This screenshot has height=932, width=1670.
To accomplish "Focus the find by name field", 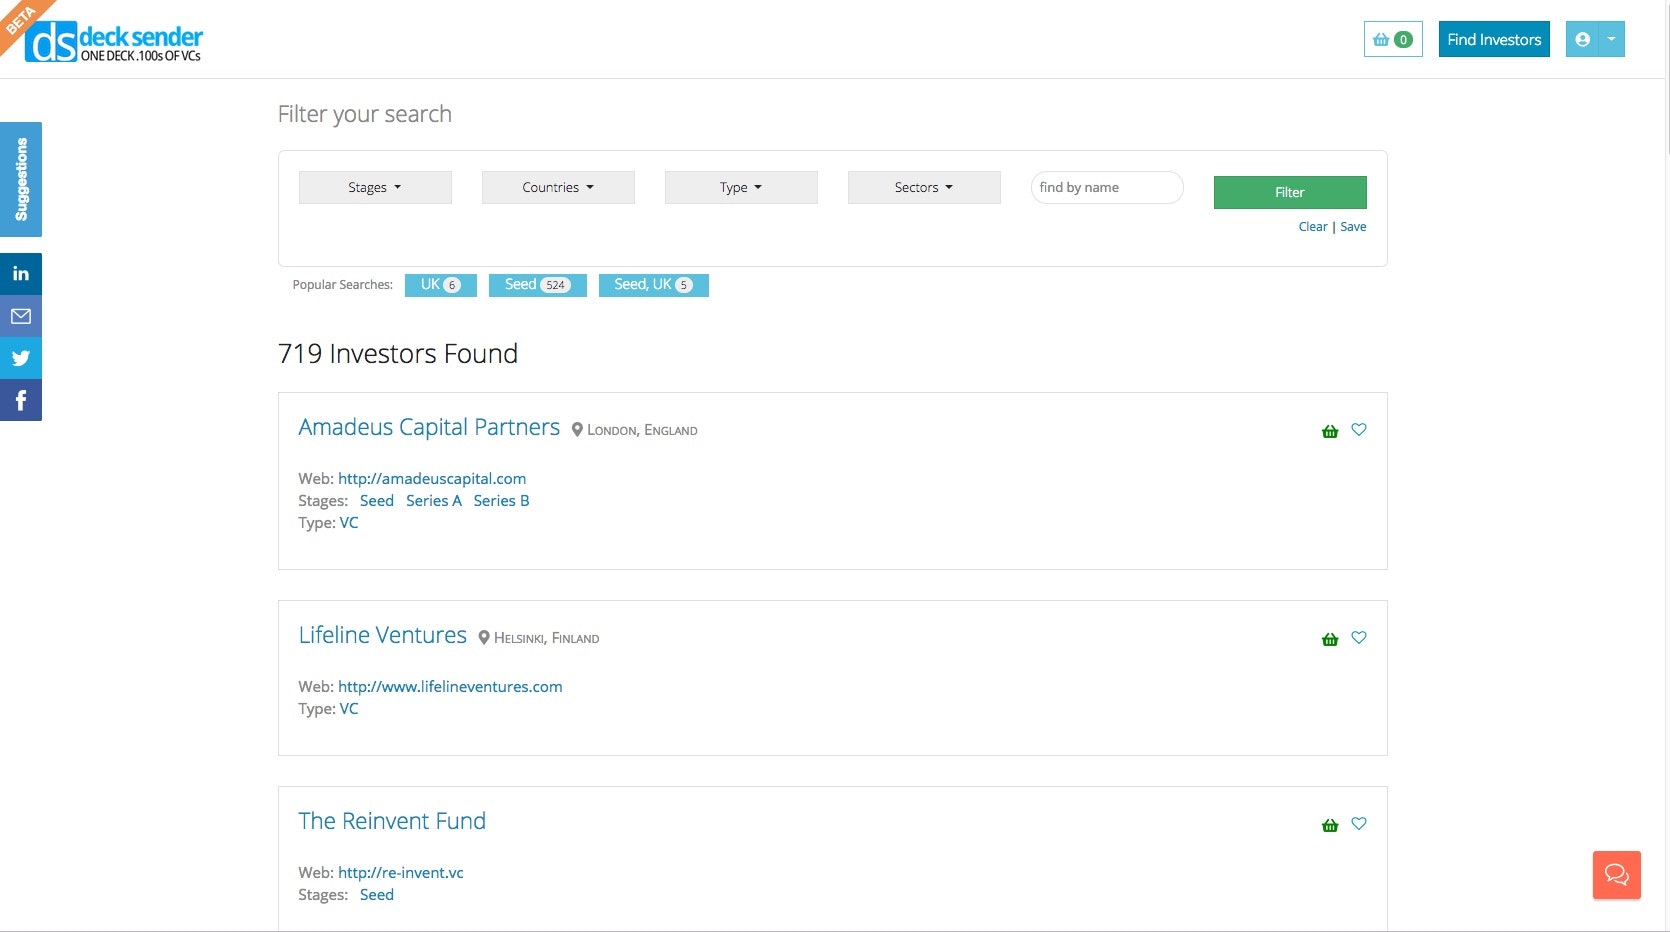I will point(1107,187).
